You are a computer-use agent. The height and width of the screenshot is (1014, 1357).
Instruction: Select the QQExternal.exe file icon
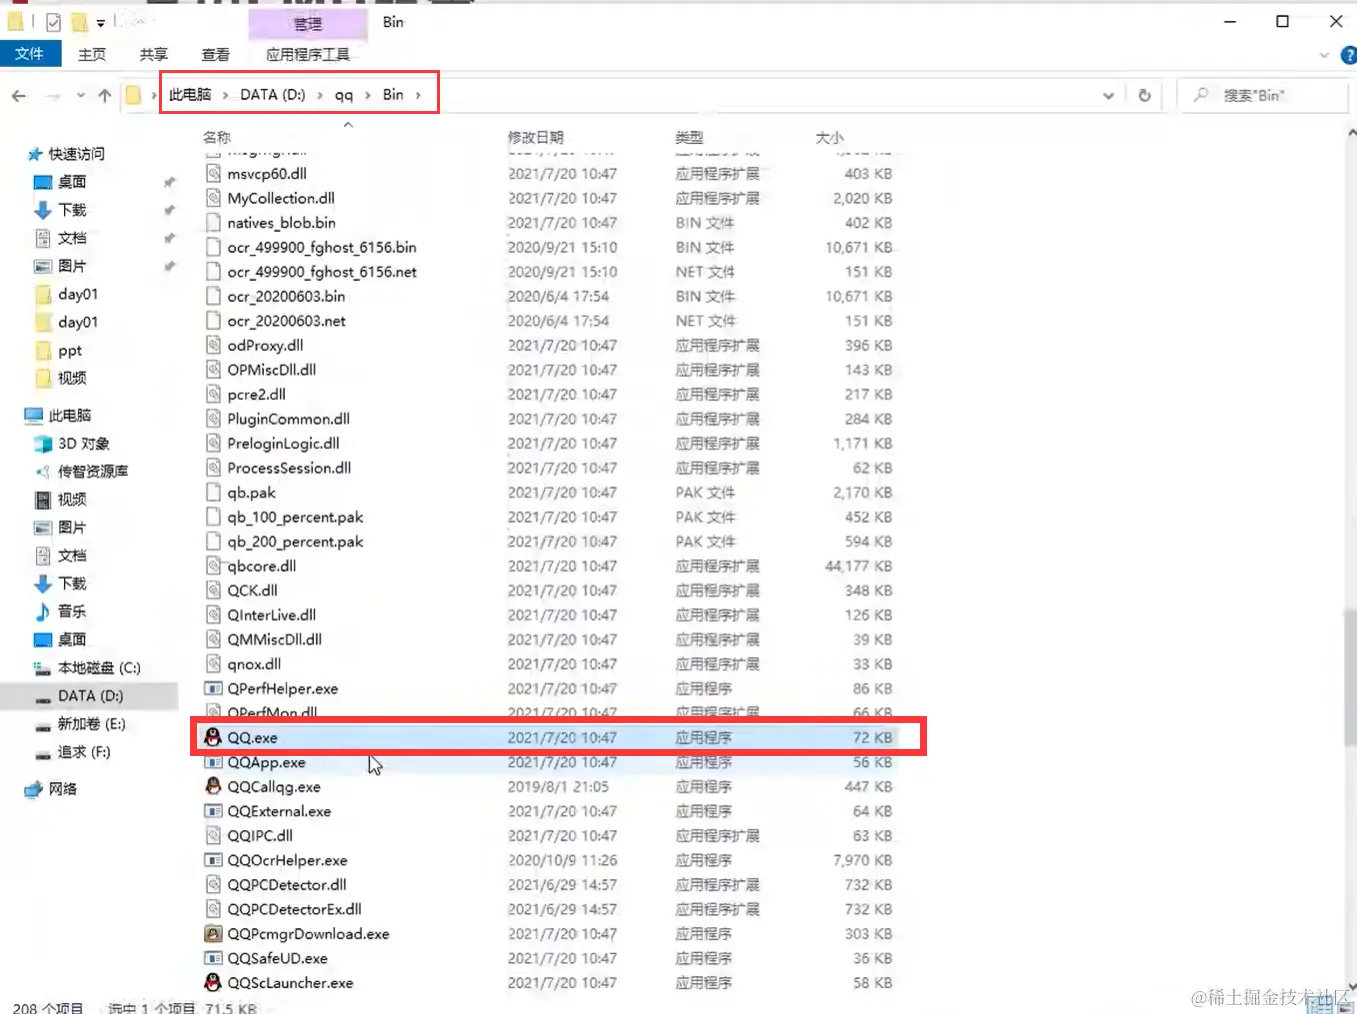click(x=213, y=811)
